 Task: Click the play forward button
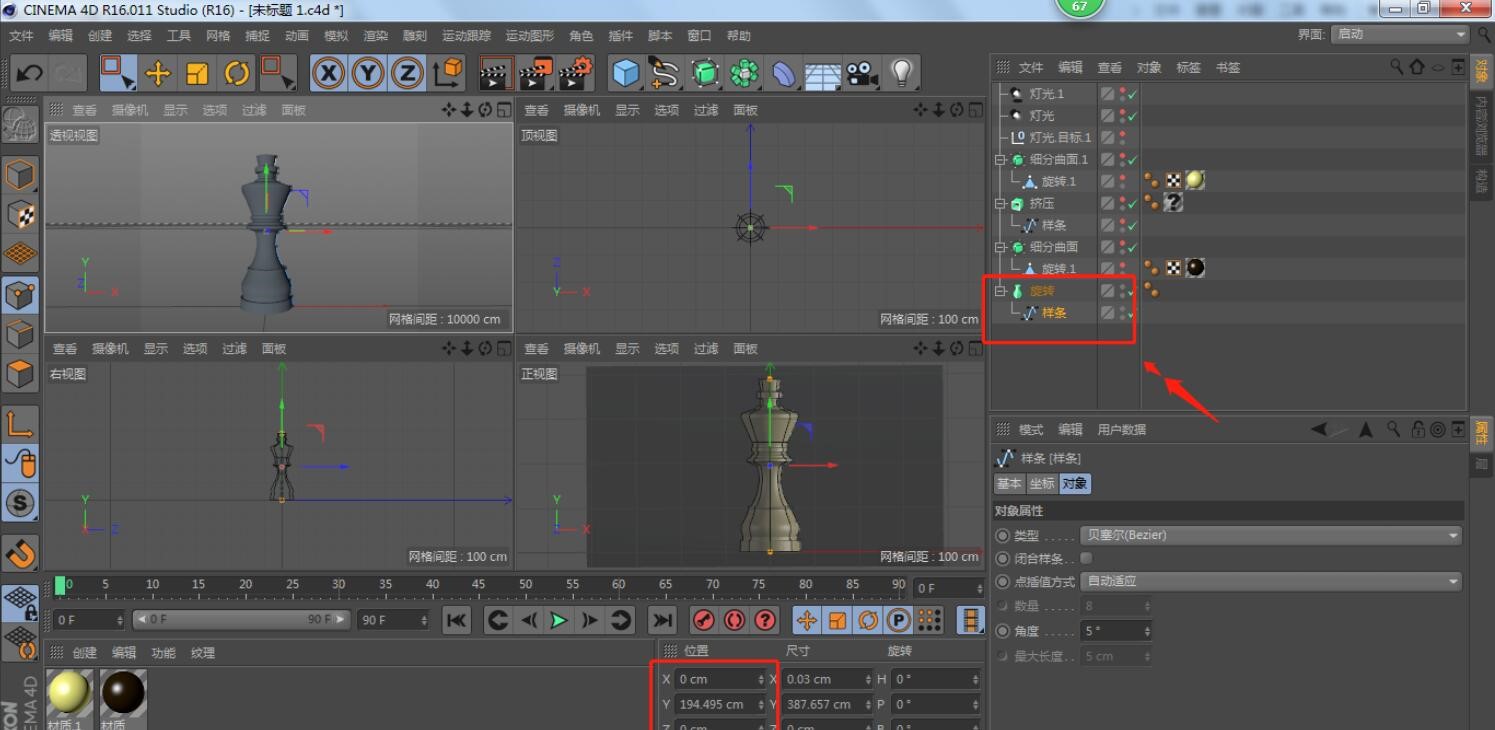(559, 620)
